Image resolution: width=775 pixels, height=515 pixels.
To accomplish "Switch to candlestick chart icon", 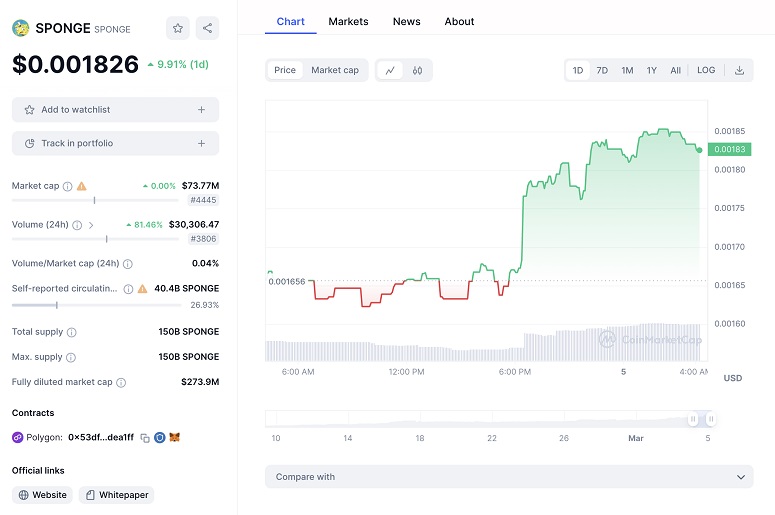I will pyautogui.click(x=417, y=70).
